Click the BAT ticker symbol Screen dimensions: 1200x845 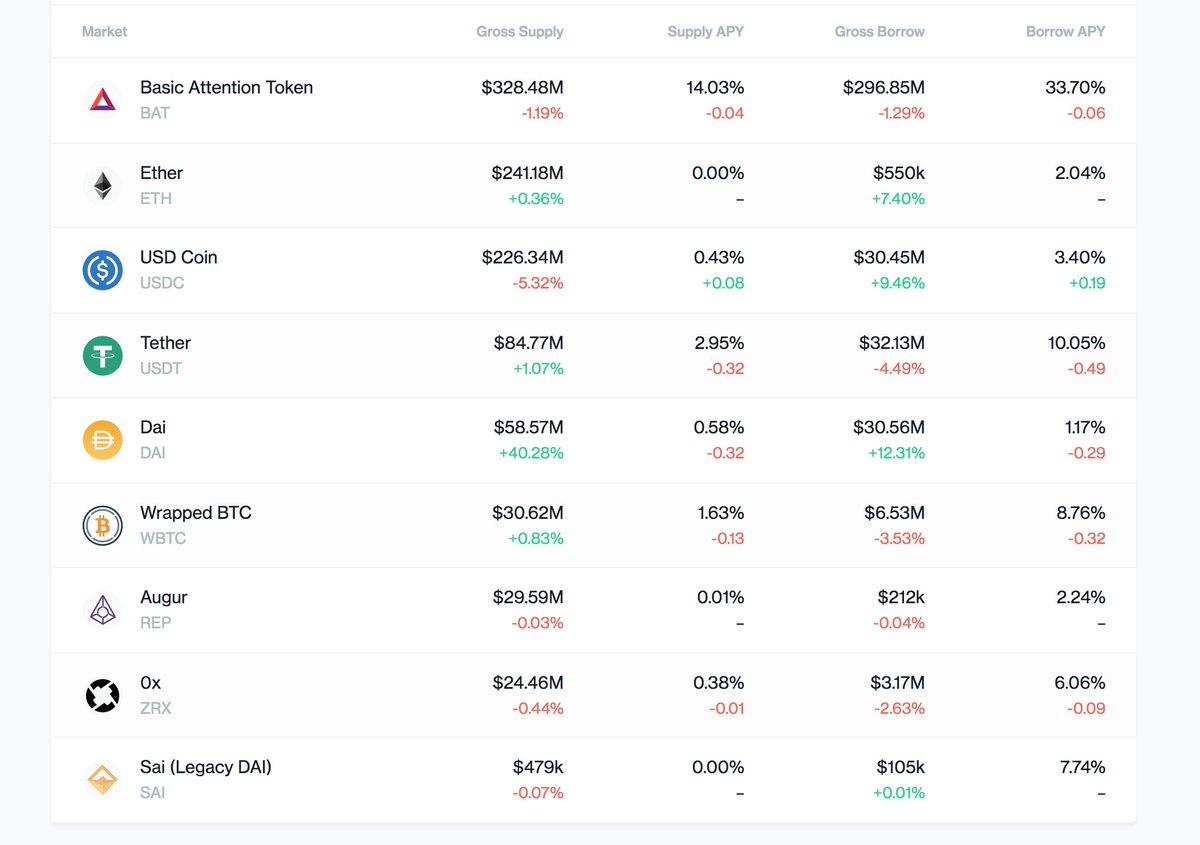click(155, 113)
